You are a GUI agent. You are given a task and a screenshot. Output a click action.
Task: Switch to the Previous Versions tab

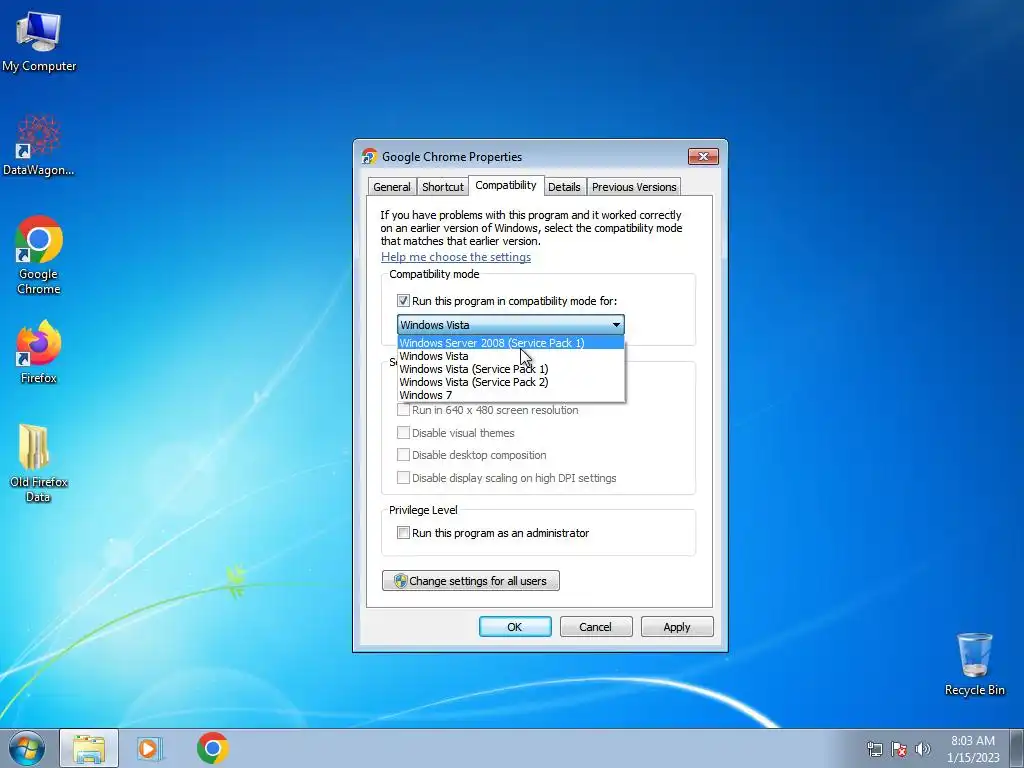pos(633,187)
